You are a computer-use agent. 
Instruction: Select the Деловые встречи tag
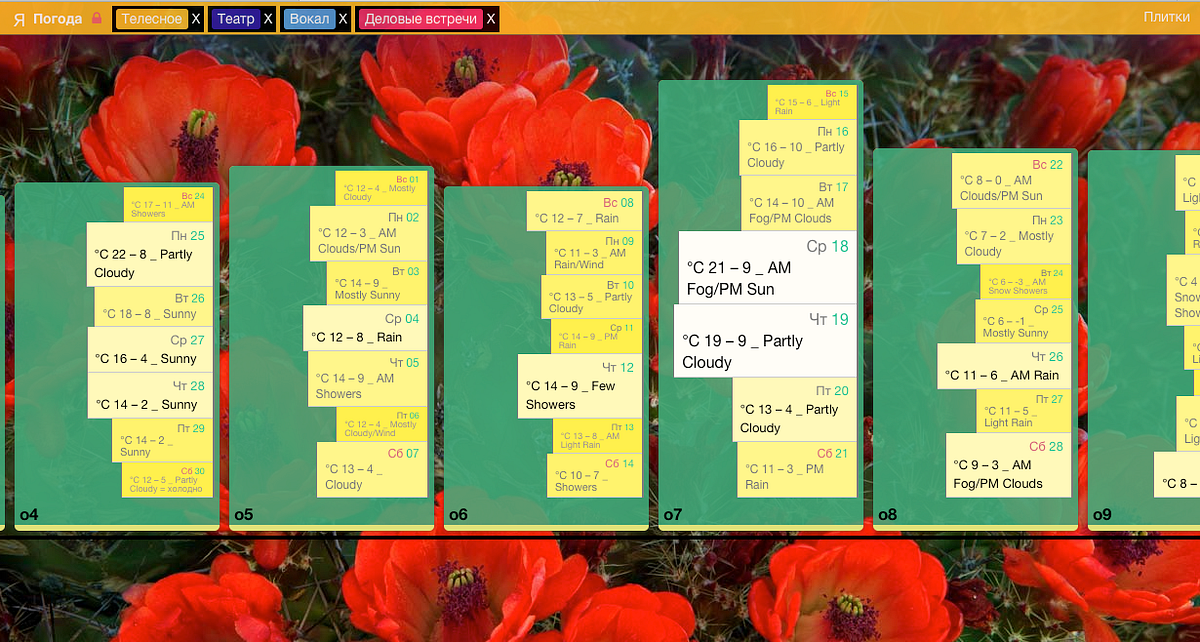[x=420, y=18]
